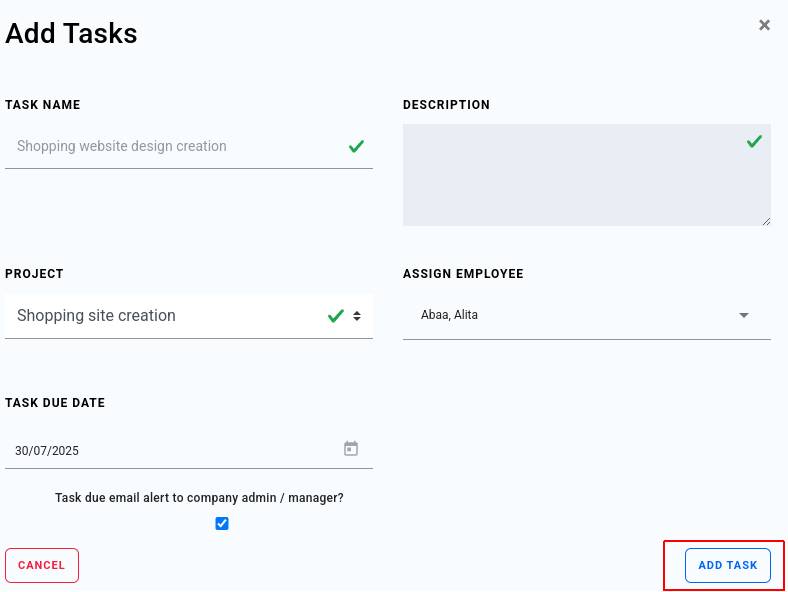
Task: Open the calendar picker icon for due date
Action: [x=351, y=448]
